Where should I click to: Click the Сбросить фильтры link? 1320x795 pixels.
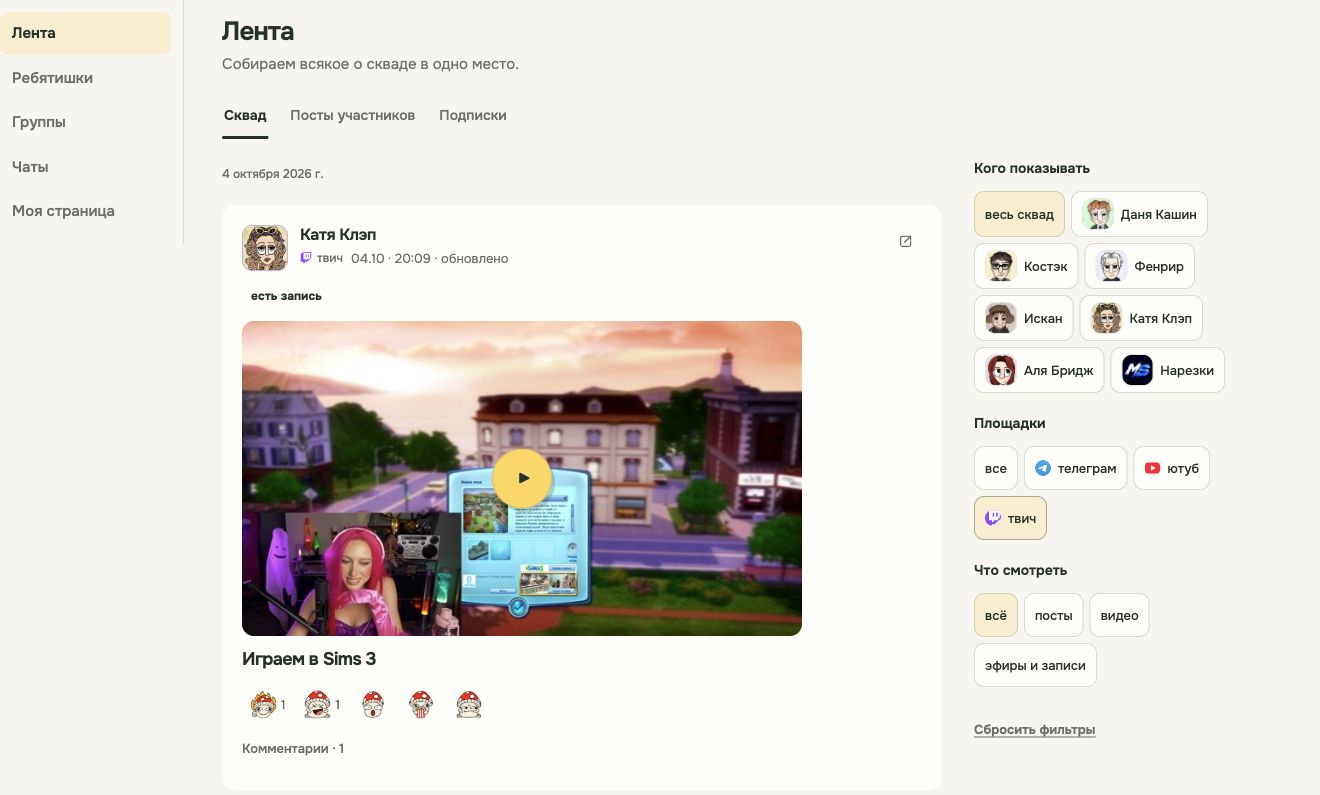click(x=1035, y=729)
